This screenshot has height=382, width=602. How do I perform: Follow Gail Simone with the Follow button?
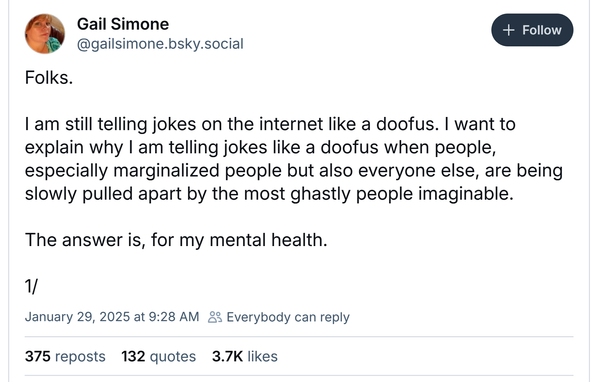[532, 30]
